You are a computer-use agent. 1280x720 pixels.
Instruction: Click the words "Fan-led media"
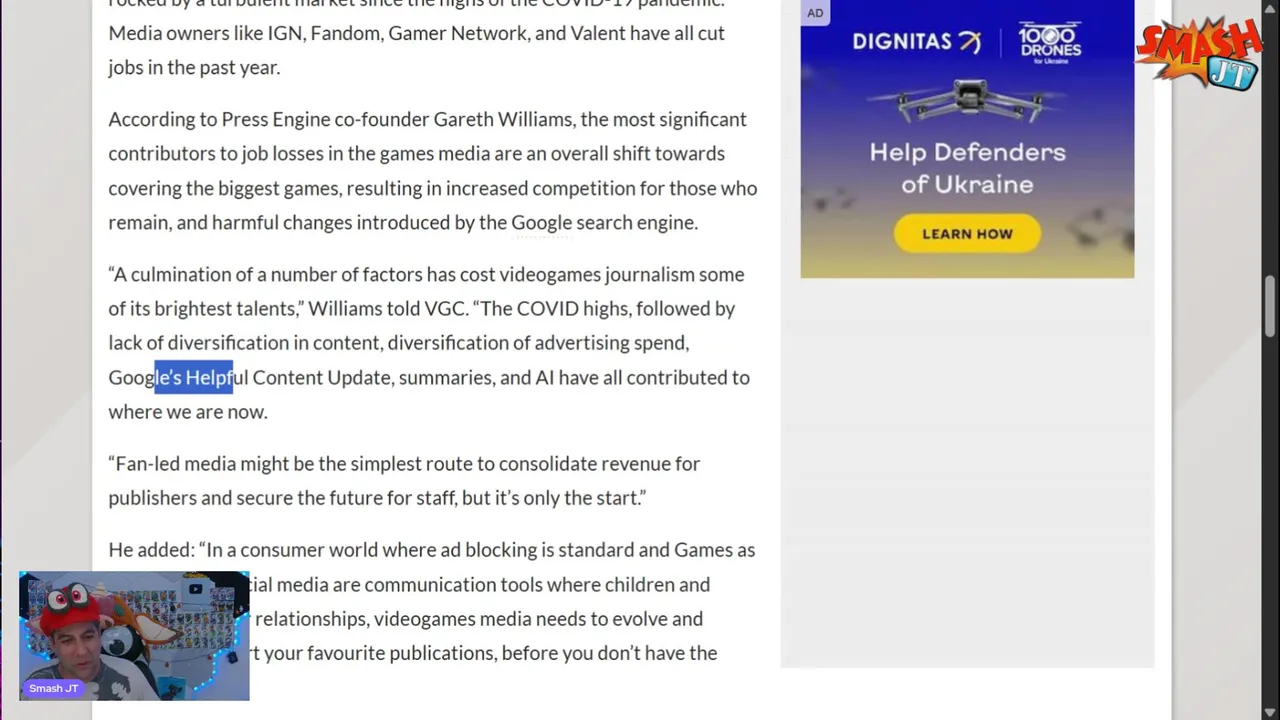point(176,463)
